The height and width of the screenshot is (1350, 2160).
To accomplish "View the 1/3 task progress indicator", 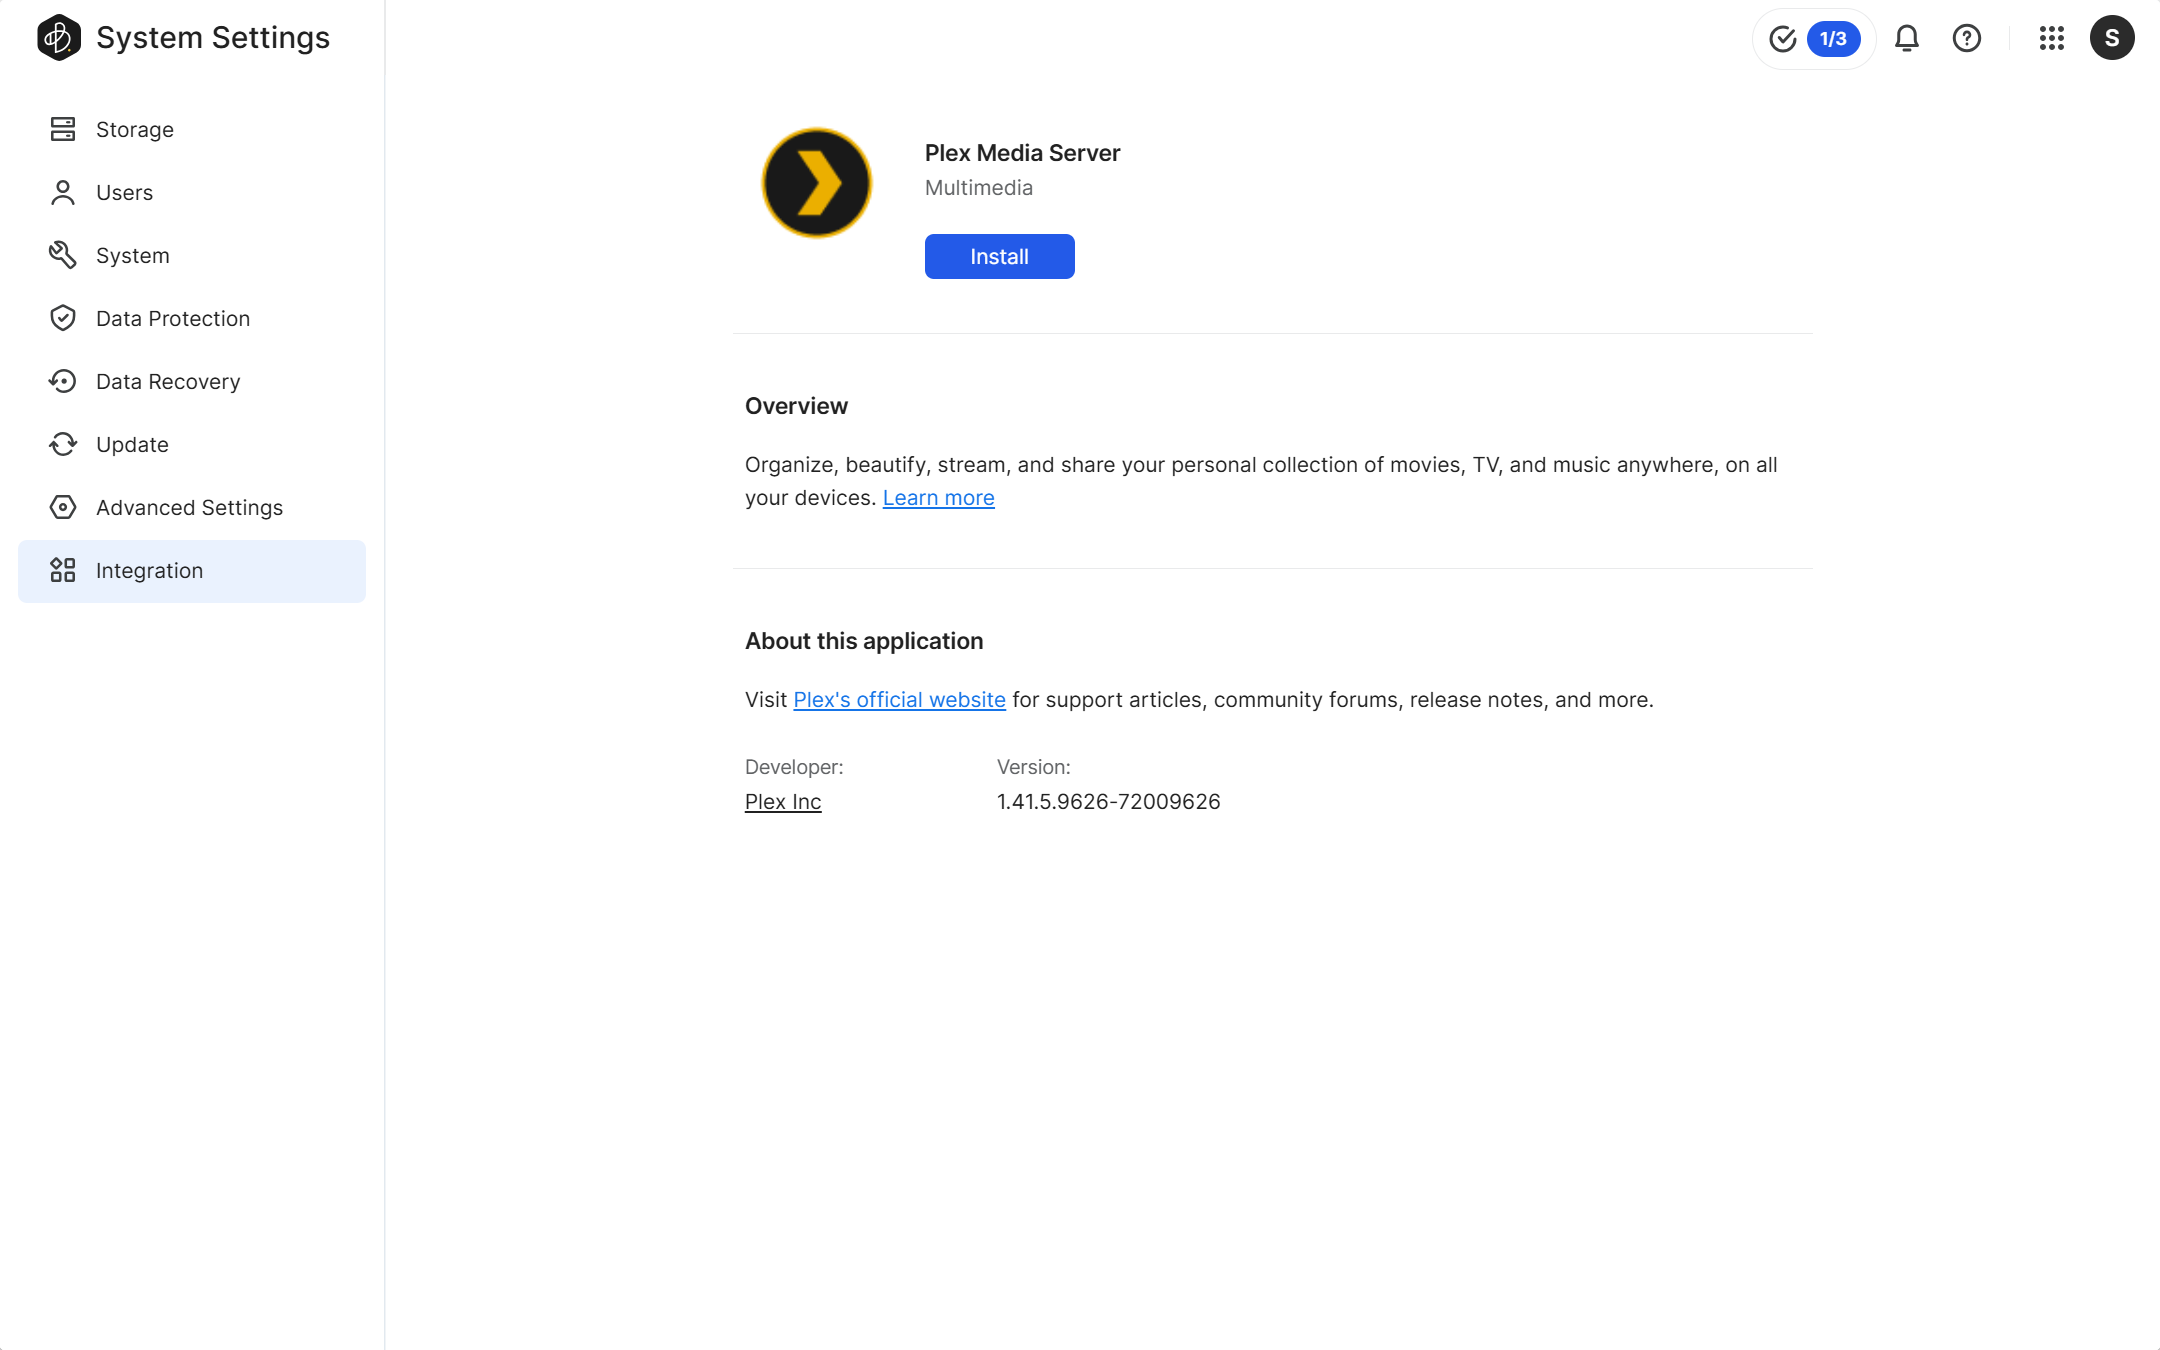I will (1833, 38).
